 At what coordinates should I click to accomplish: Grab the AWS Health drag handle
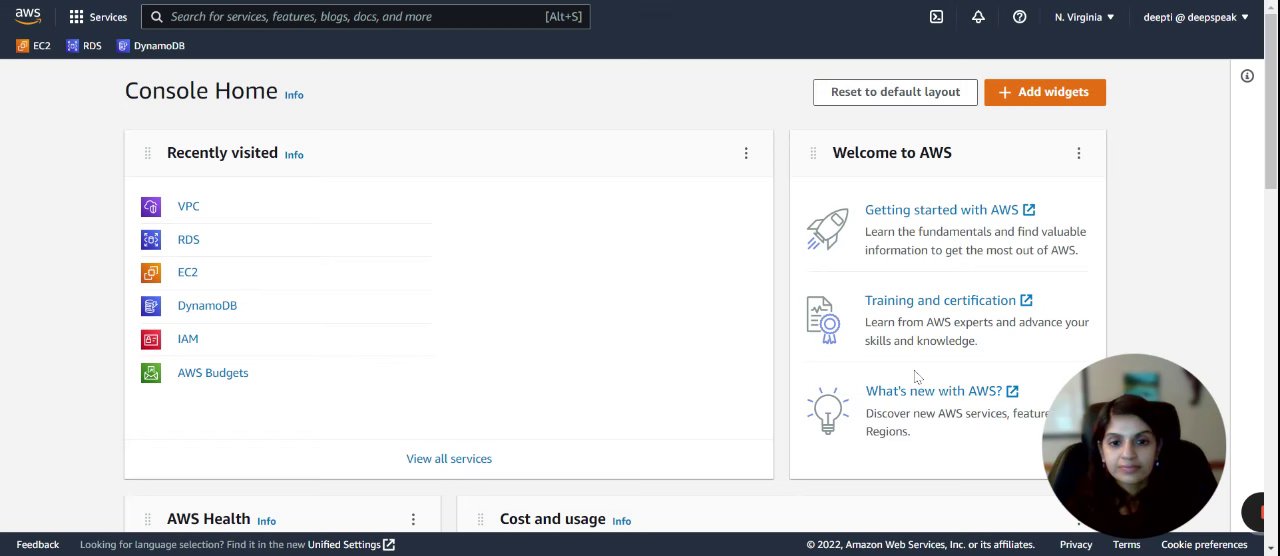(x=147, y=519)
